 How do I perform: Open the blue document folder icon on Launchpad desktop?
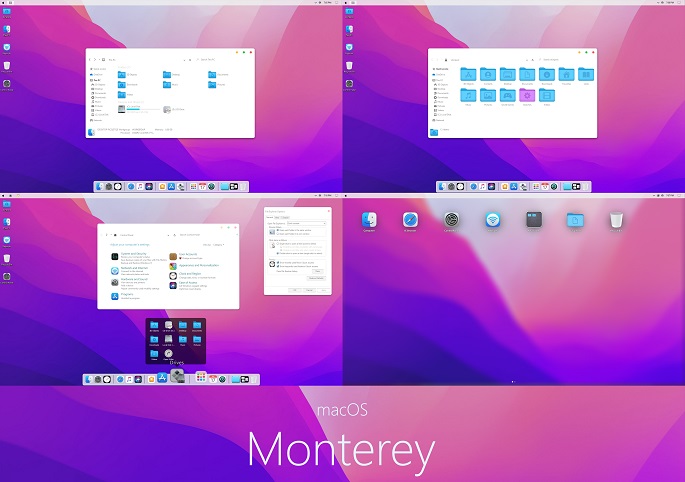click(575, 220)
